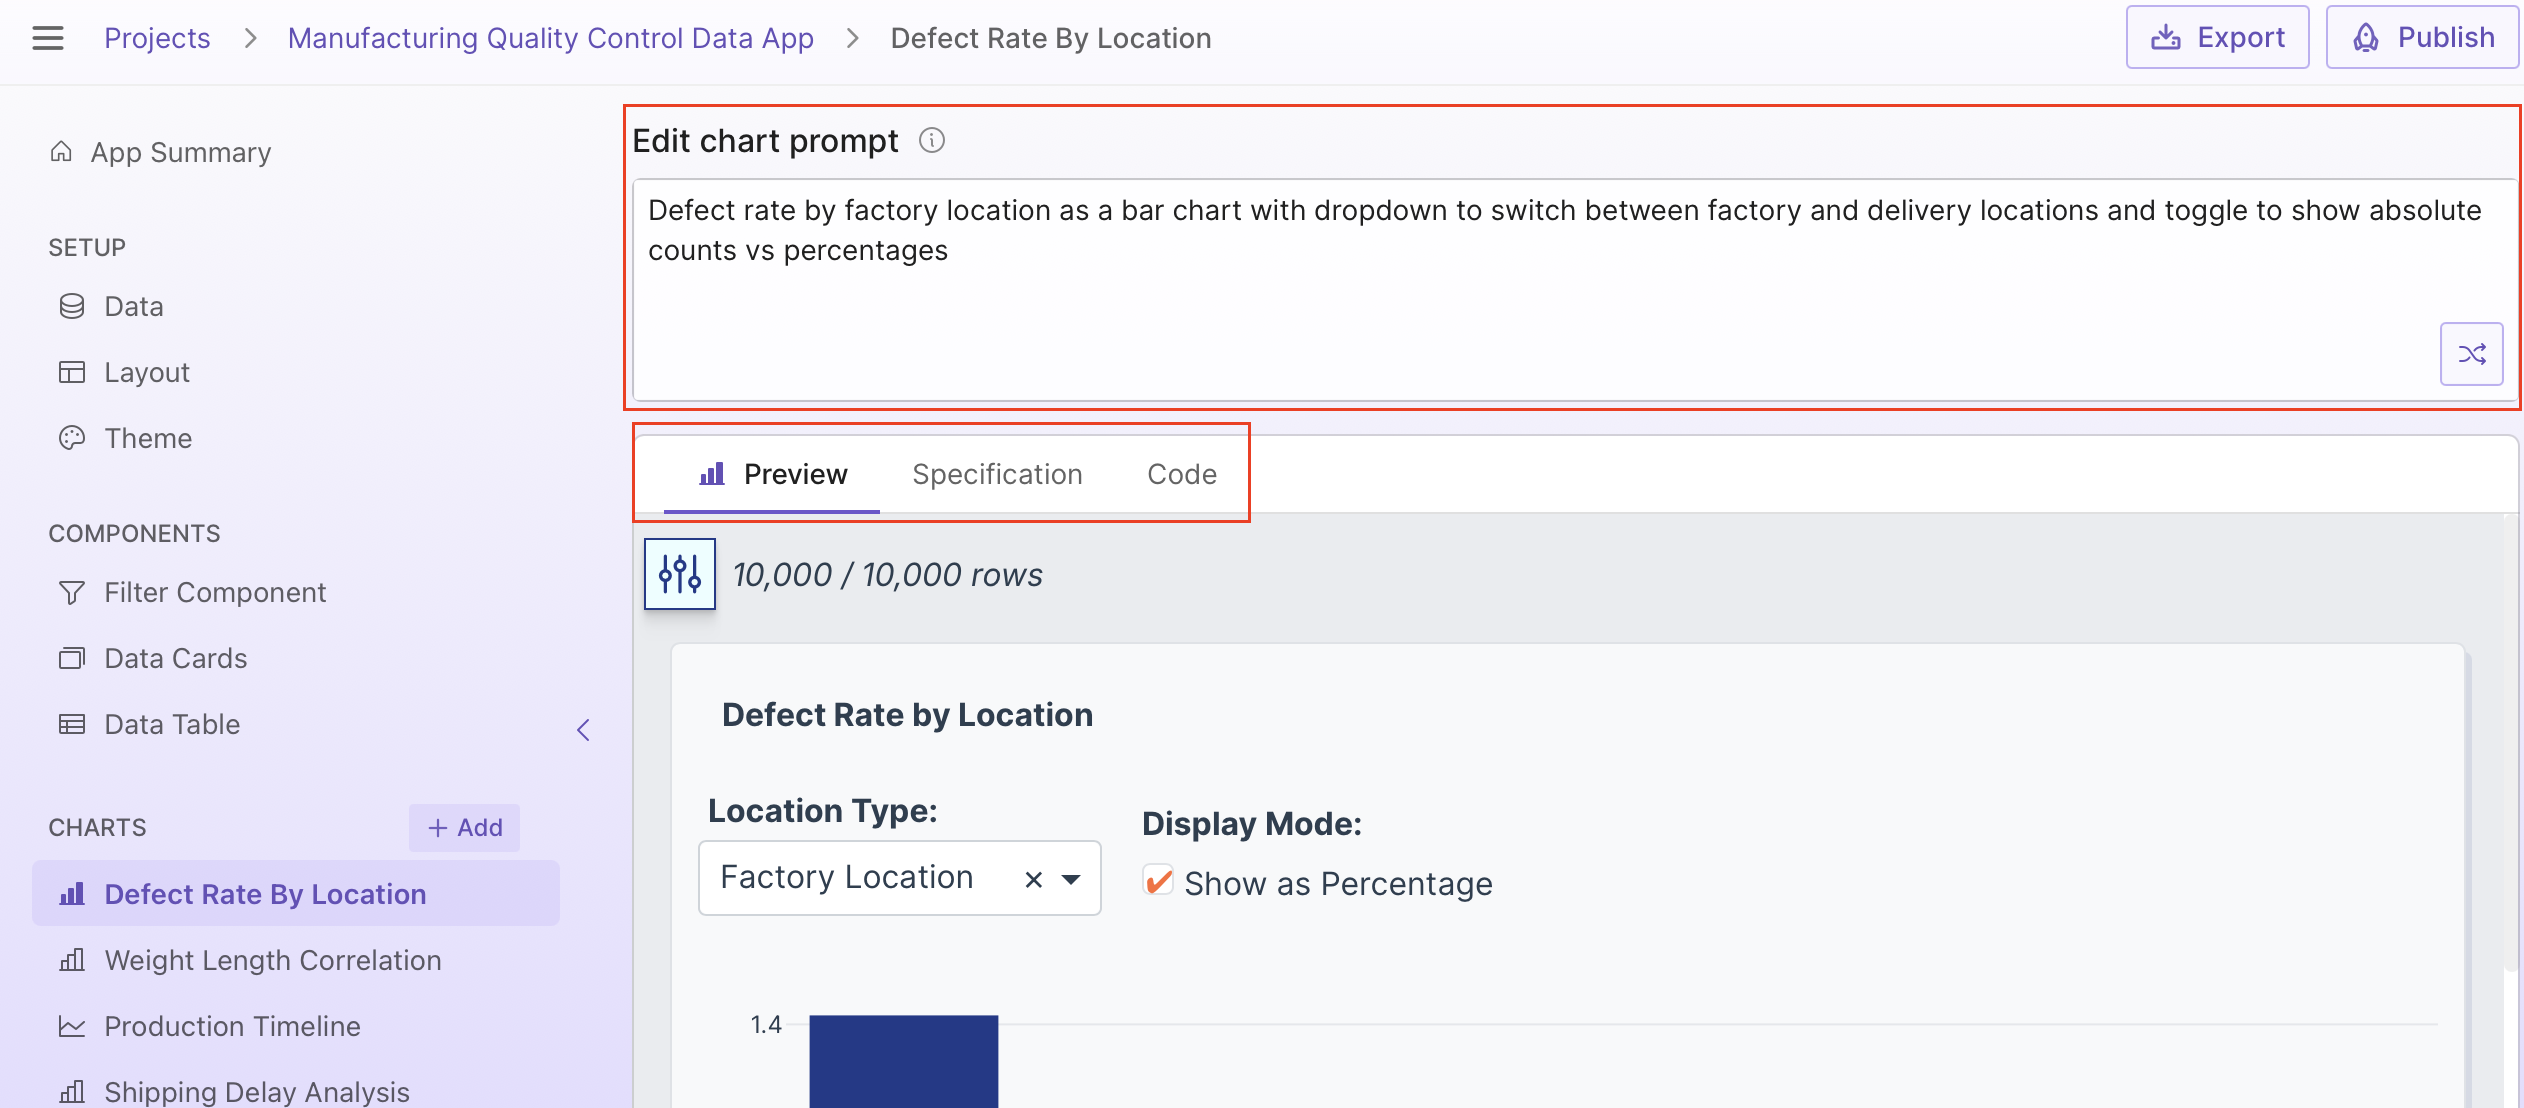Go to Projects breadcrumb link
This screenshot has width=2524, height=1108.
coord(157,38)
